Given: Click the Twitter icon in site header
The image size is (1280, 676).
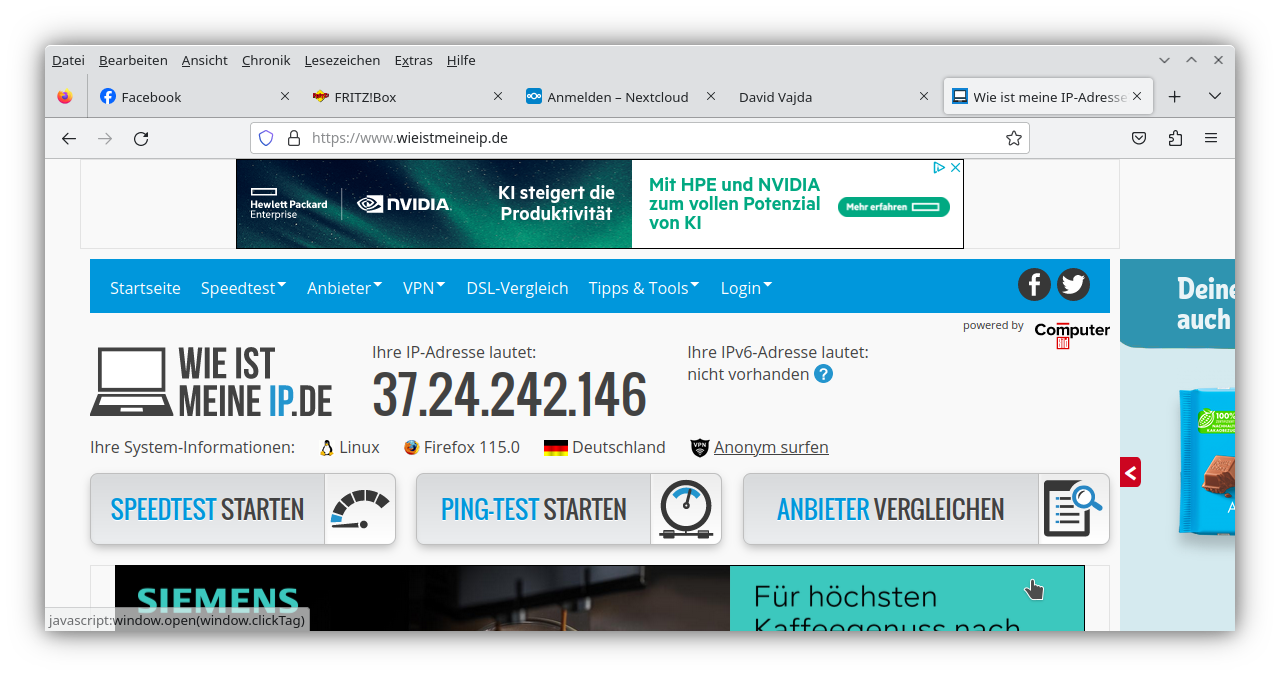Looking at the screenshot, I should coord(1073,285).
